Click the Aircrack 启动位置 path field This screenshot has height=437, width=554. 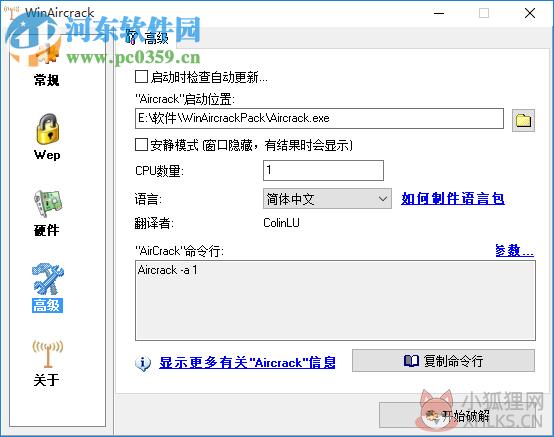[x=319, y=118]
